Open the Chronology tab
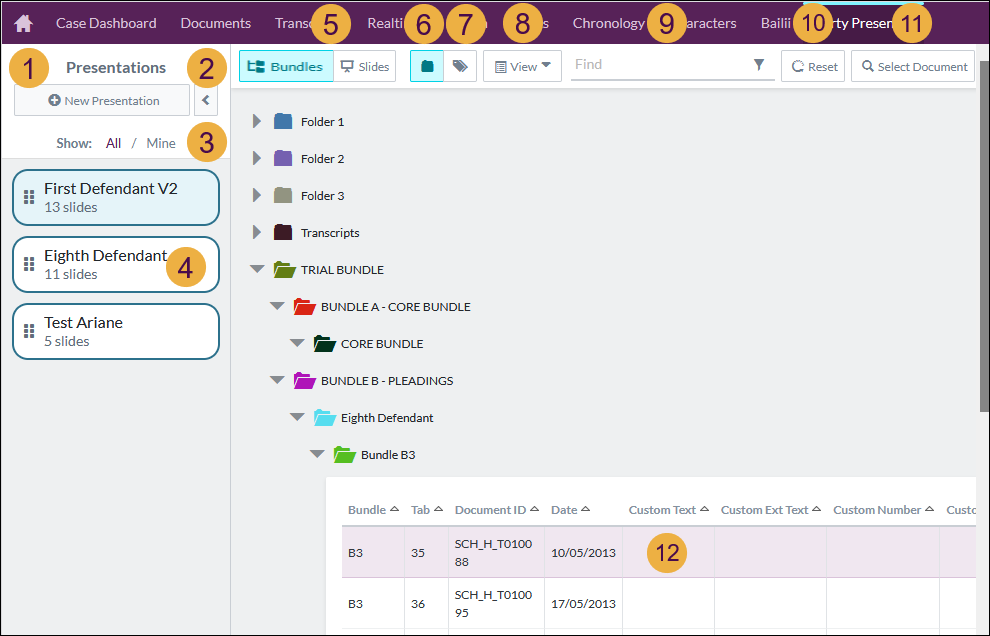990x636 pixels. (x=609, y=23)
